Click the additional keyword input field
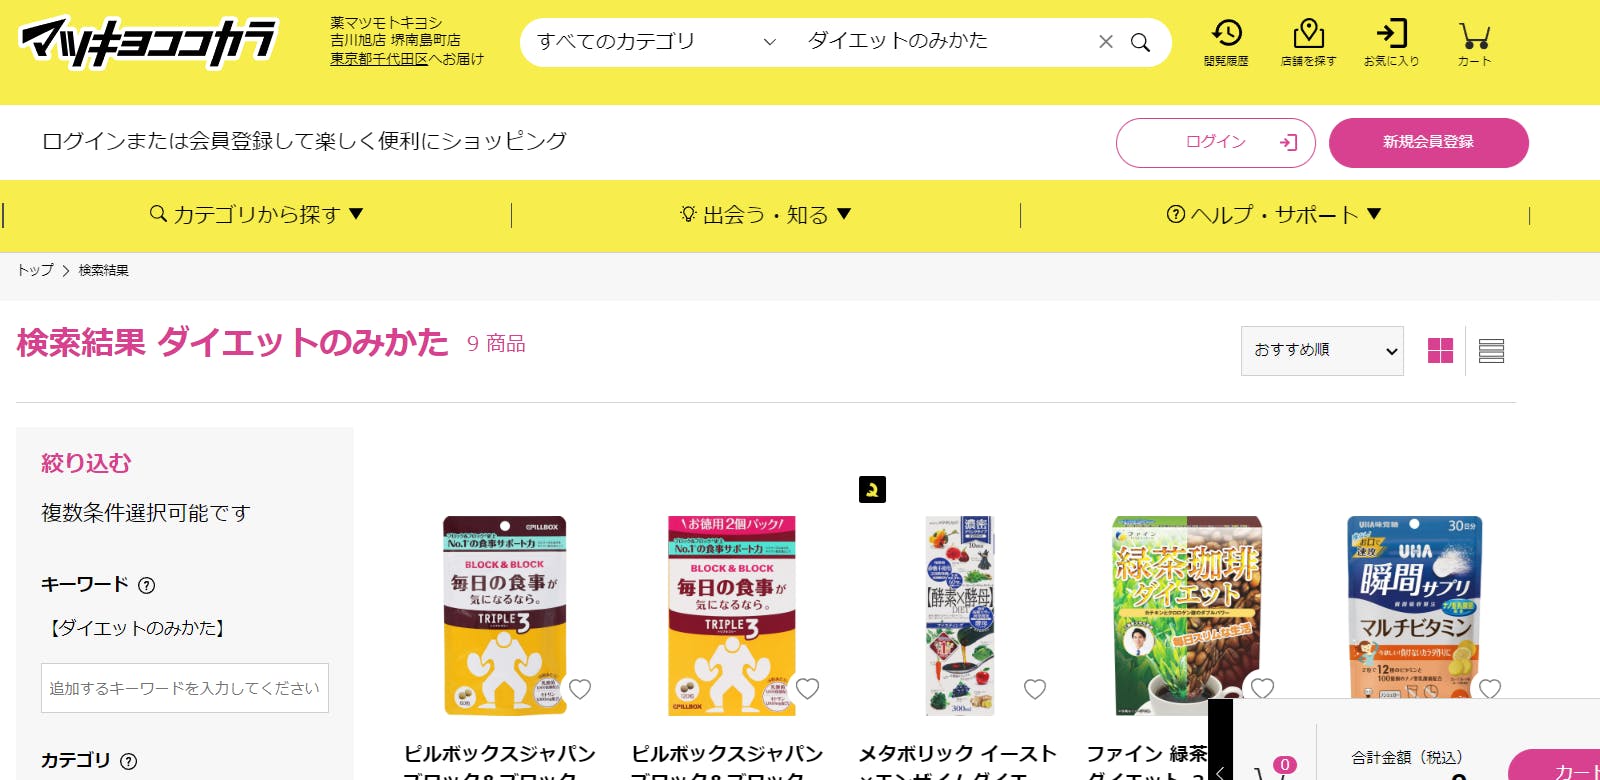The width and height of the screenshot is (1600, 780). (185, 688)
